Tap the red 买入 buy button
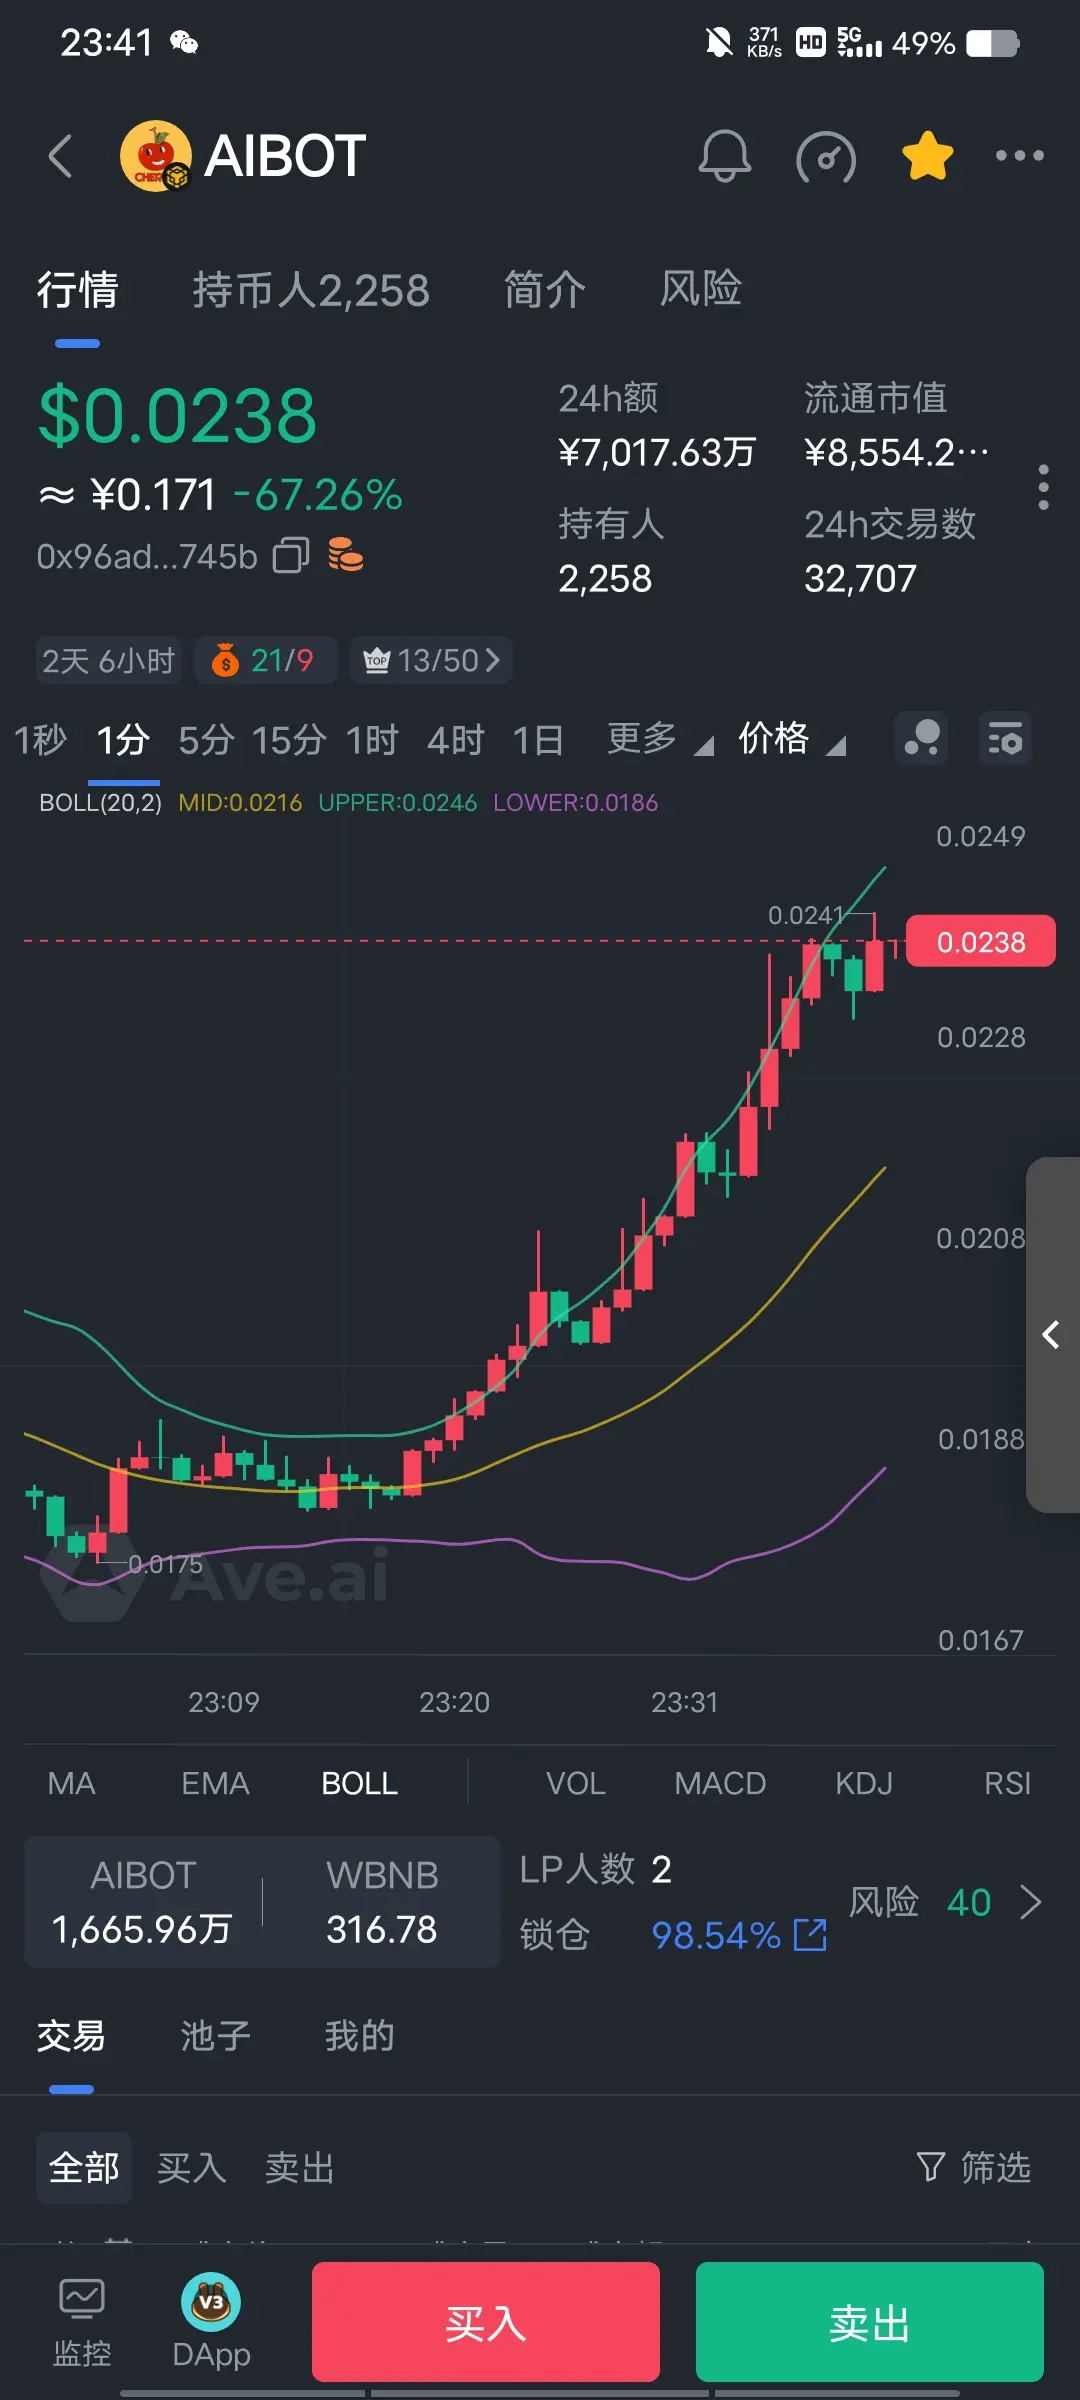 click(486, 2322)
